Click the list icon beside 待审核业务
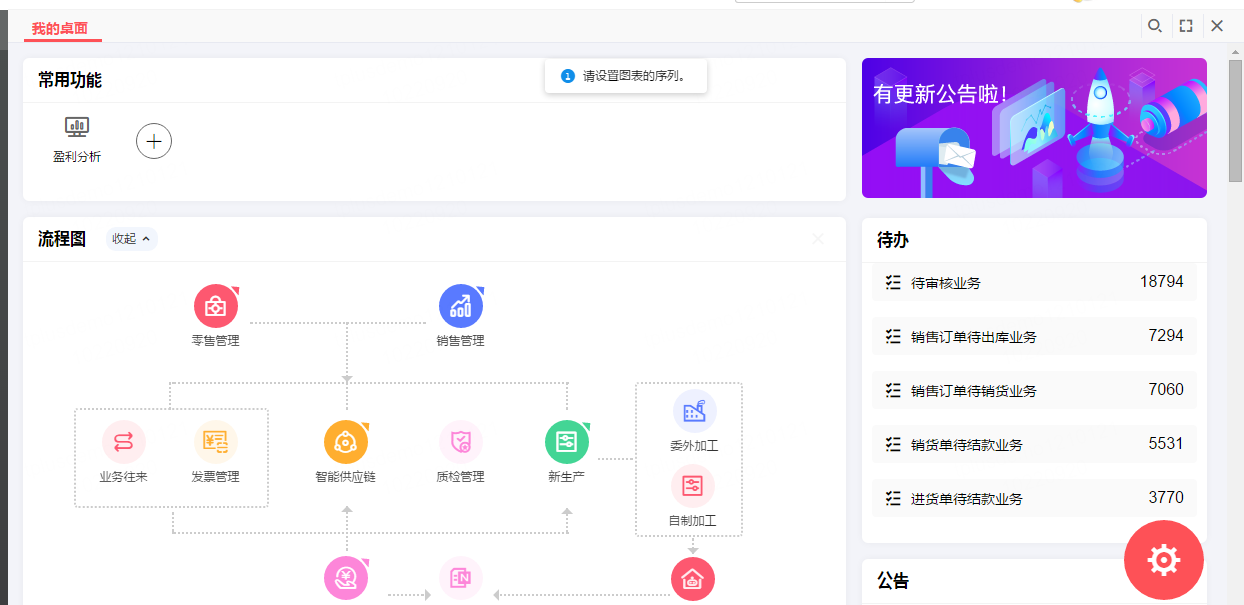 [893, 283]
